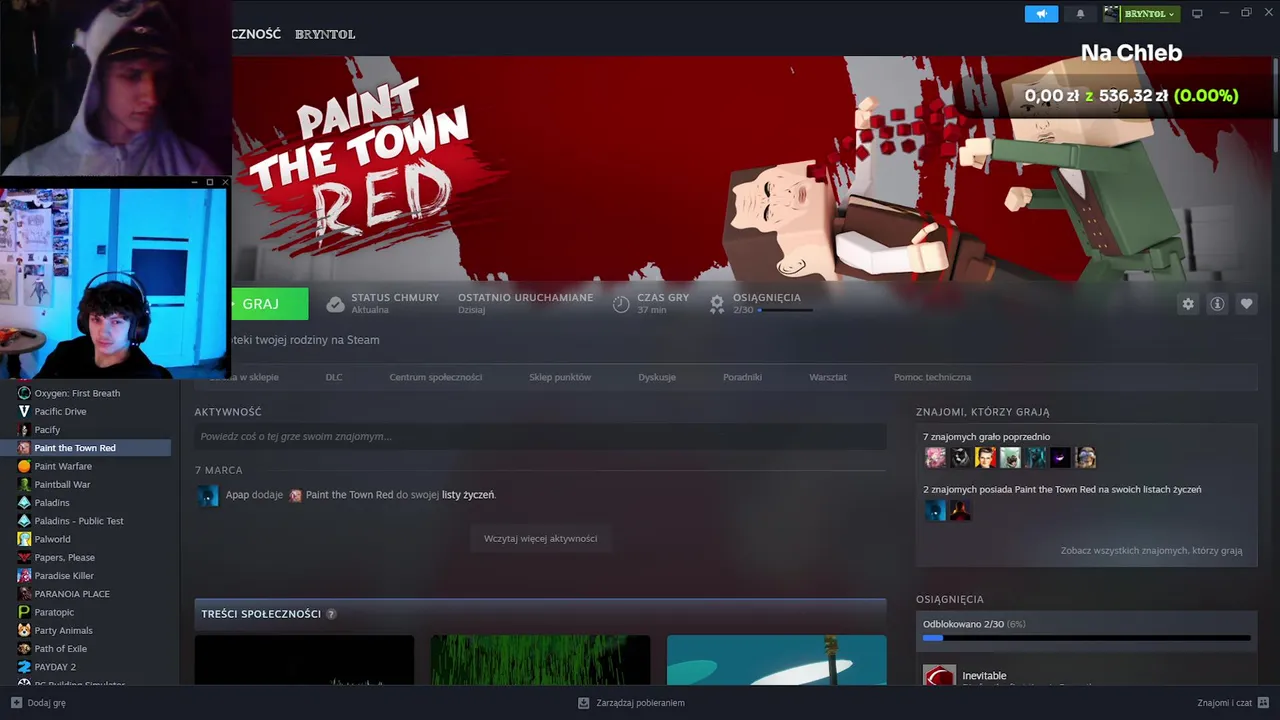Click the OSIĄGNIĘCIA sidebar heading

tap(950, 599)
